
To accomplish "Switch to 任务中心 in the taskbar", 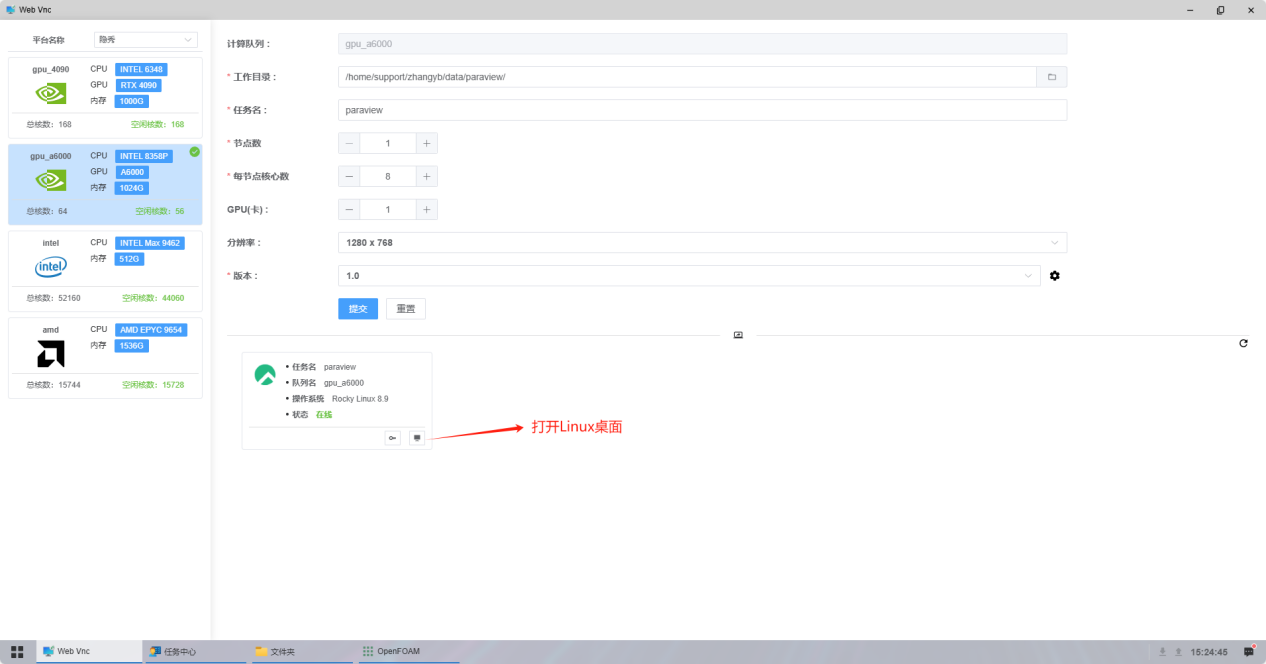I will click(x=195, y=651).
